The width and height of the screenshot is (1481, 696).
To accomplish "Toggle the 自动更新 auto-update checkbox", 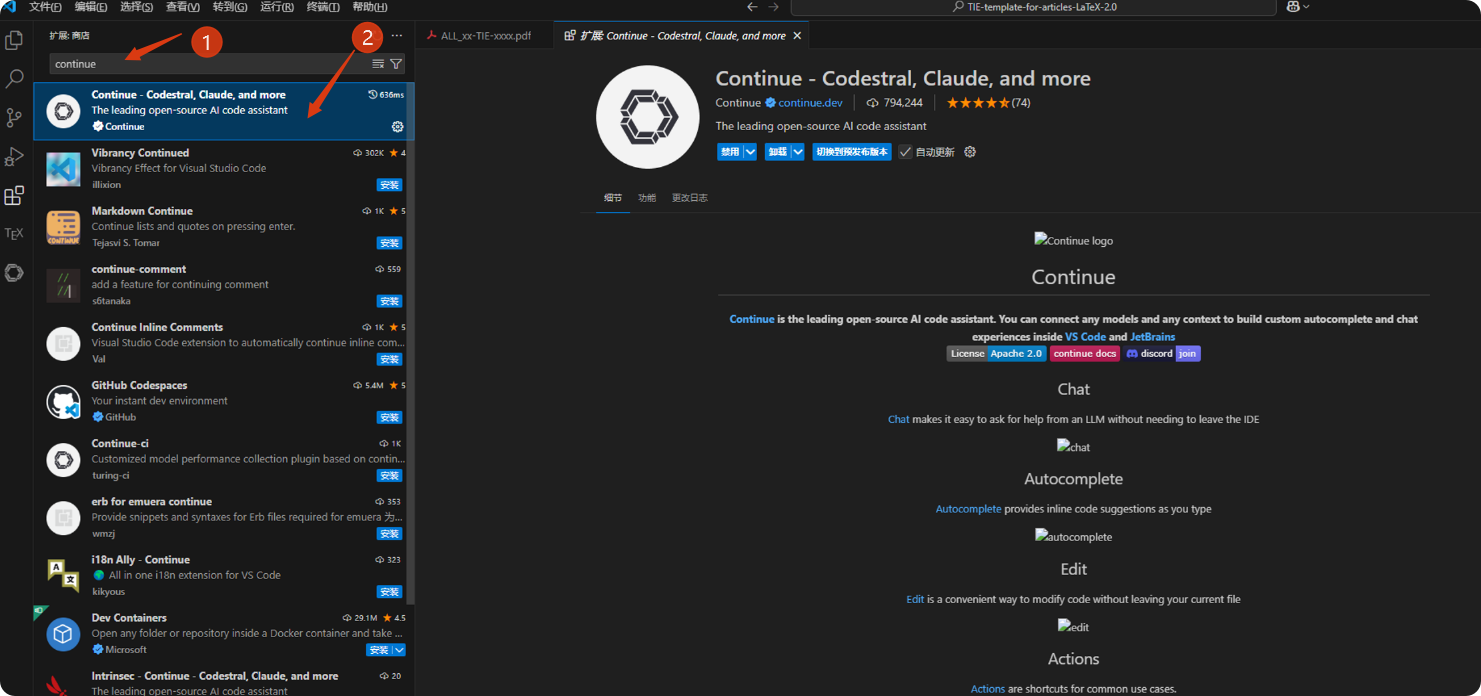I will coord(905,152).
